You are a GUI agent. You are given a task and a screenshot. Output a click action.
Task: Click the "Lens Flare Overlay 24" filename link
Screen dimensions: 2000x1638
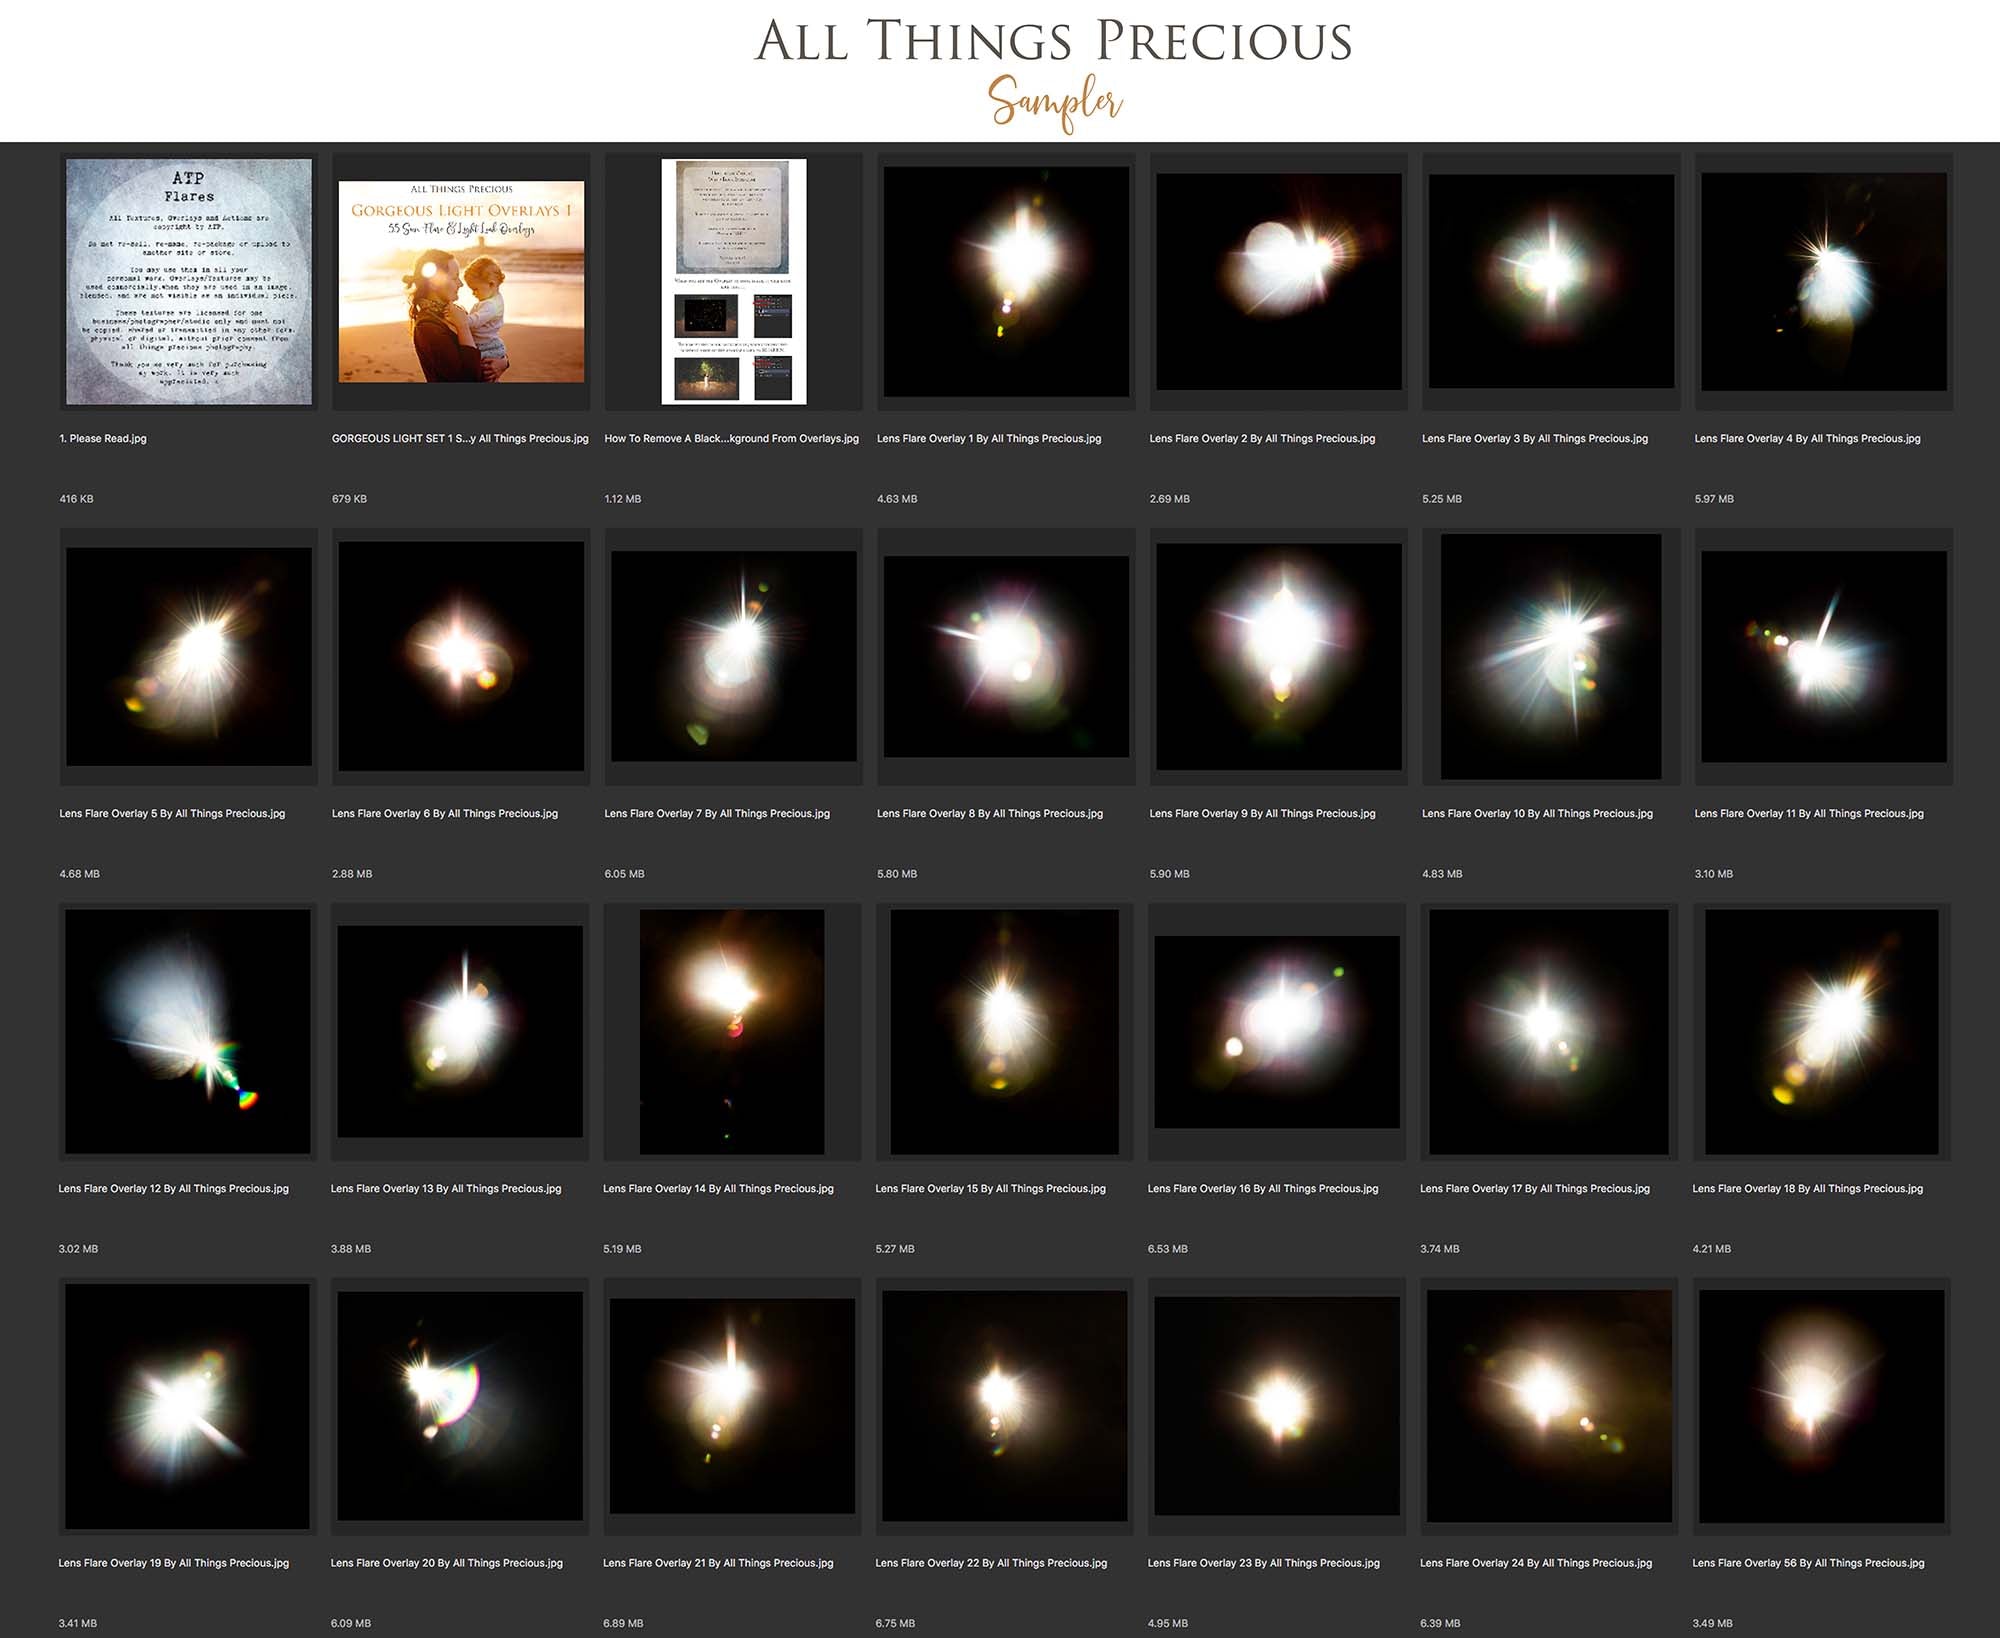coord(1535,1562)
